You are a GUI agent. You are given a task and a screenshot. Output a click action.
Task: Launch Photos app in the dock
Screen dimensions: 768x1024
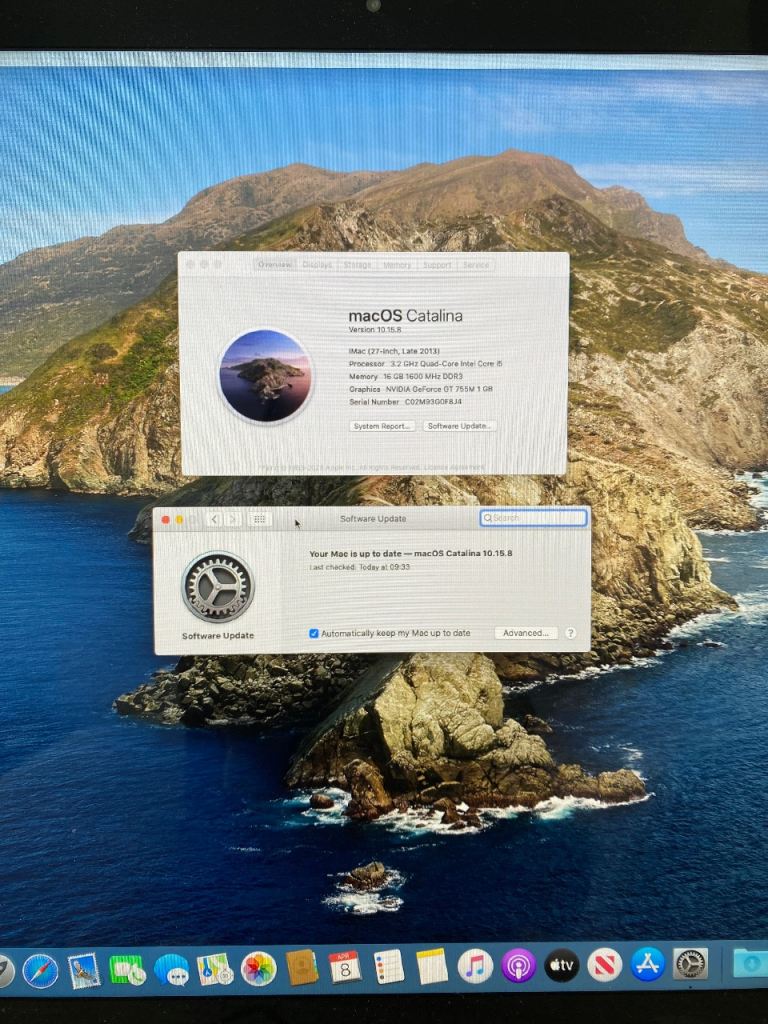coord(258,968)
